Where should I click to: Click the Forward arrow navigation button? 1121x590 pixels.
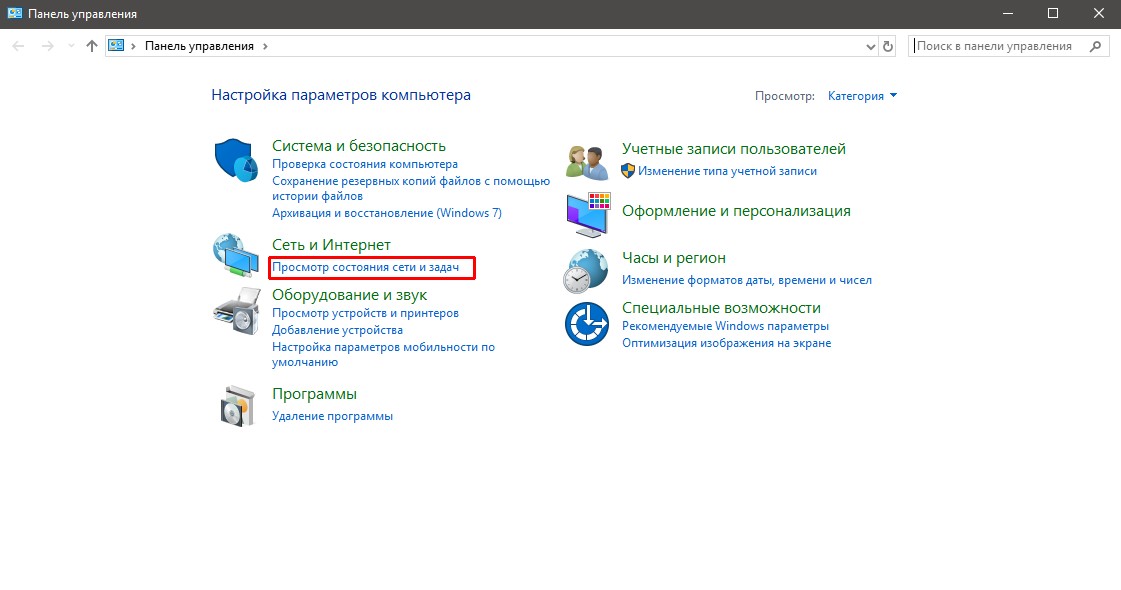point(47,46)
